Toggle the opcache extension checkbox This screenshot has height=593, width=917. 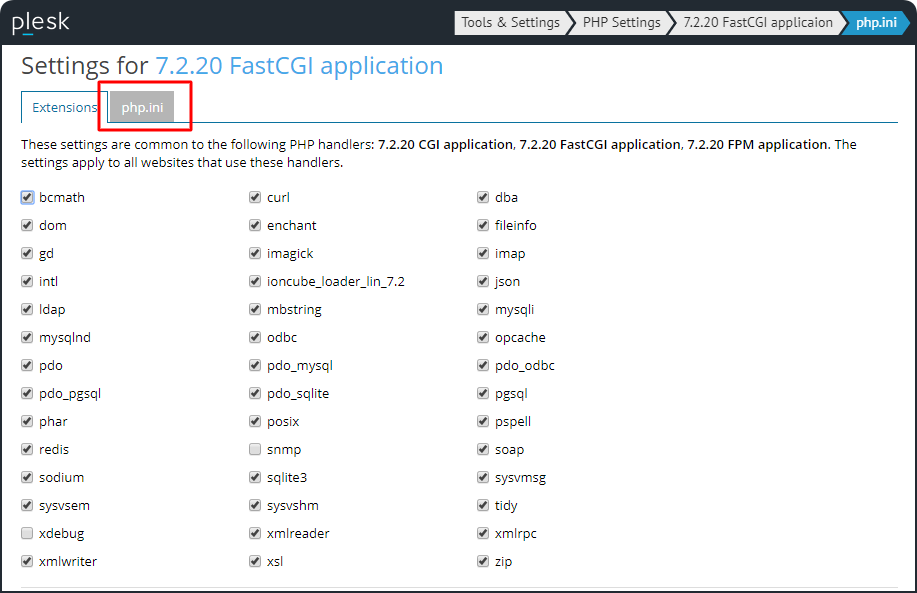(x=483, y=337)
